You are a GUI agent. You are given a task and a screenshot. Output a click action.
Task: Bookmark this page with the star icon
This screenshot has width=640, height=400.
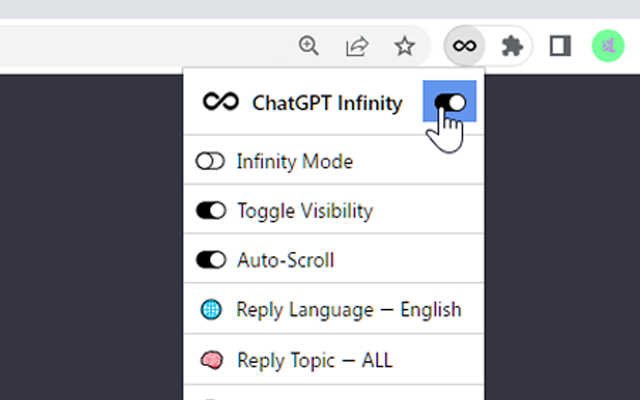pyautogui.click(x=404, y=46)
